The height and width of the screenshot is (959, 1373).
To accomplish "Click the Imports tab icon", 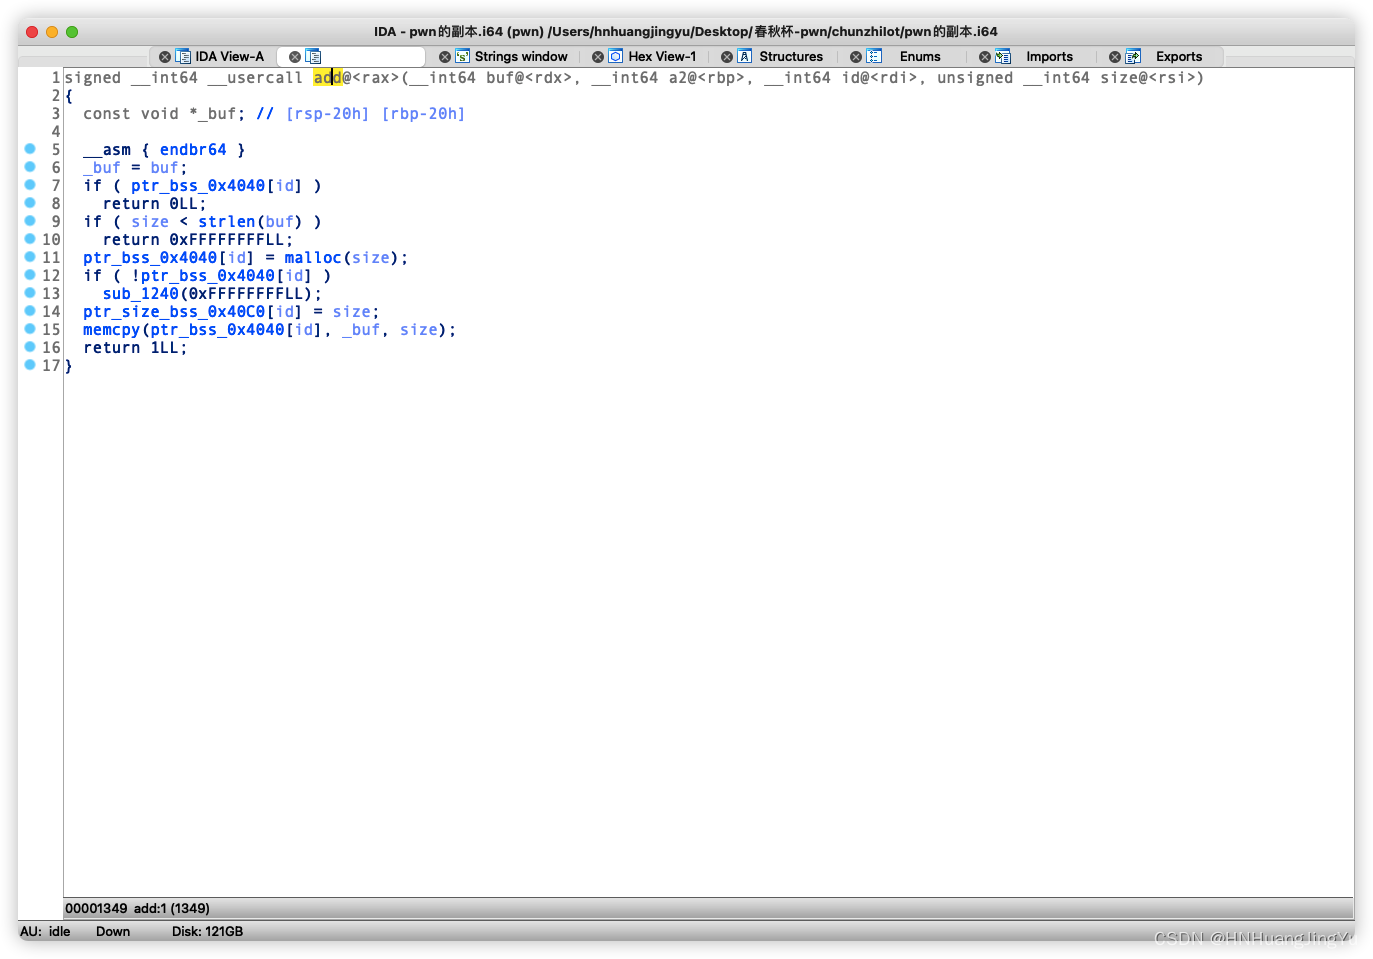I will click(x=1003, y=57).
